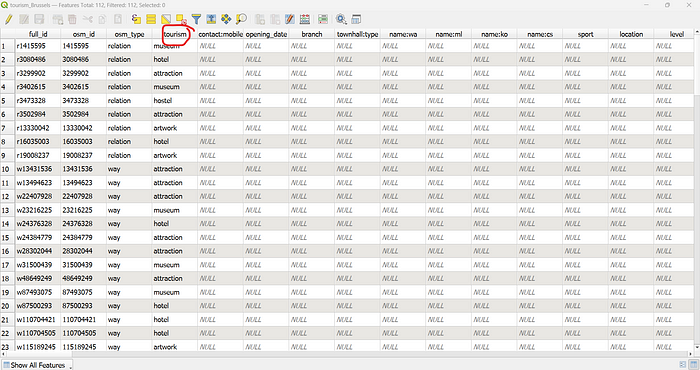Click the Dock attribute table icon
This screenshot has height=370, width=700.
point(356,19)
